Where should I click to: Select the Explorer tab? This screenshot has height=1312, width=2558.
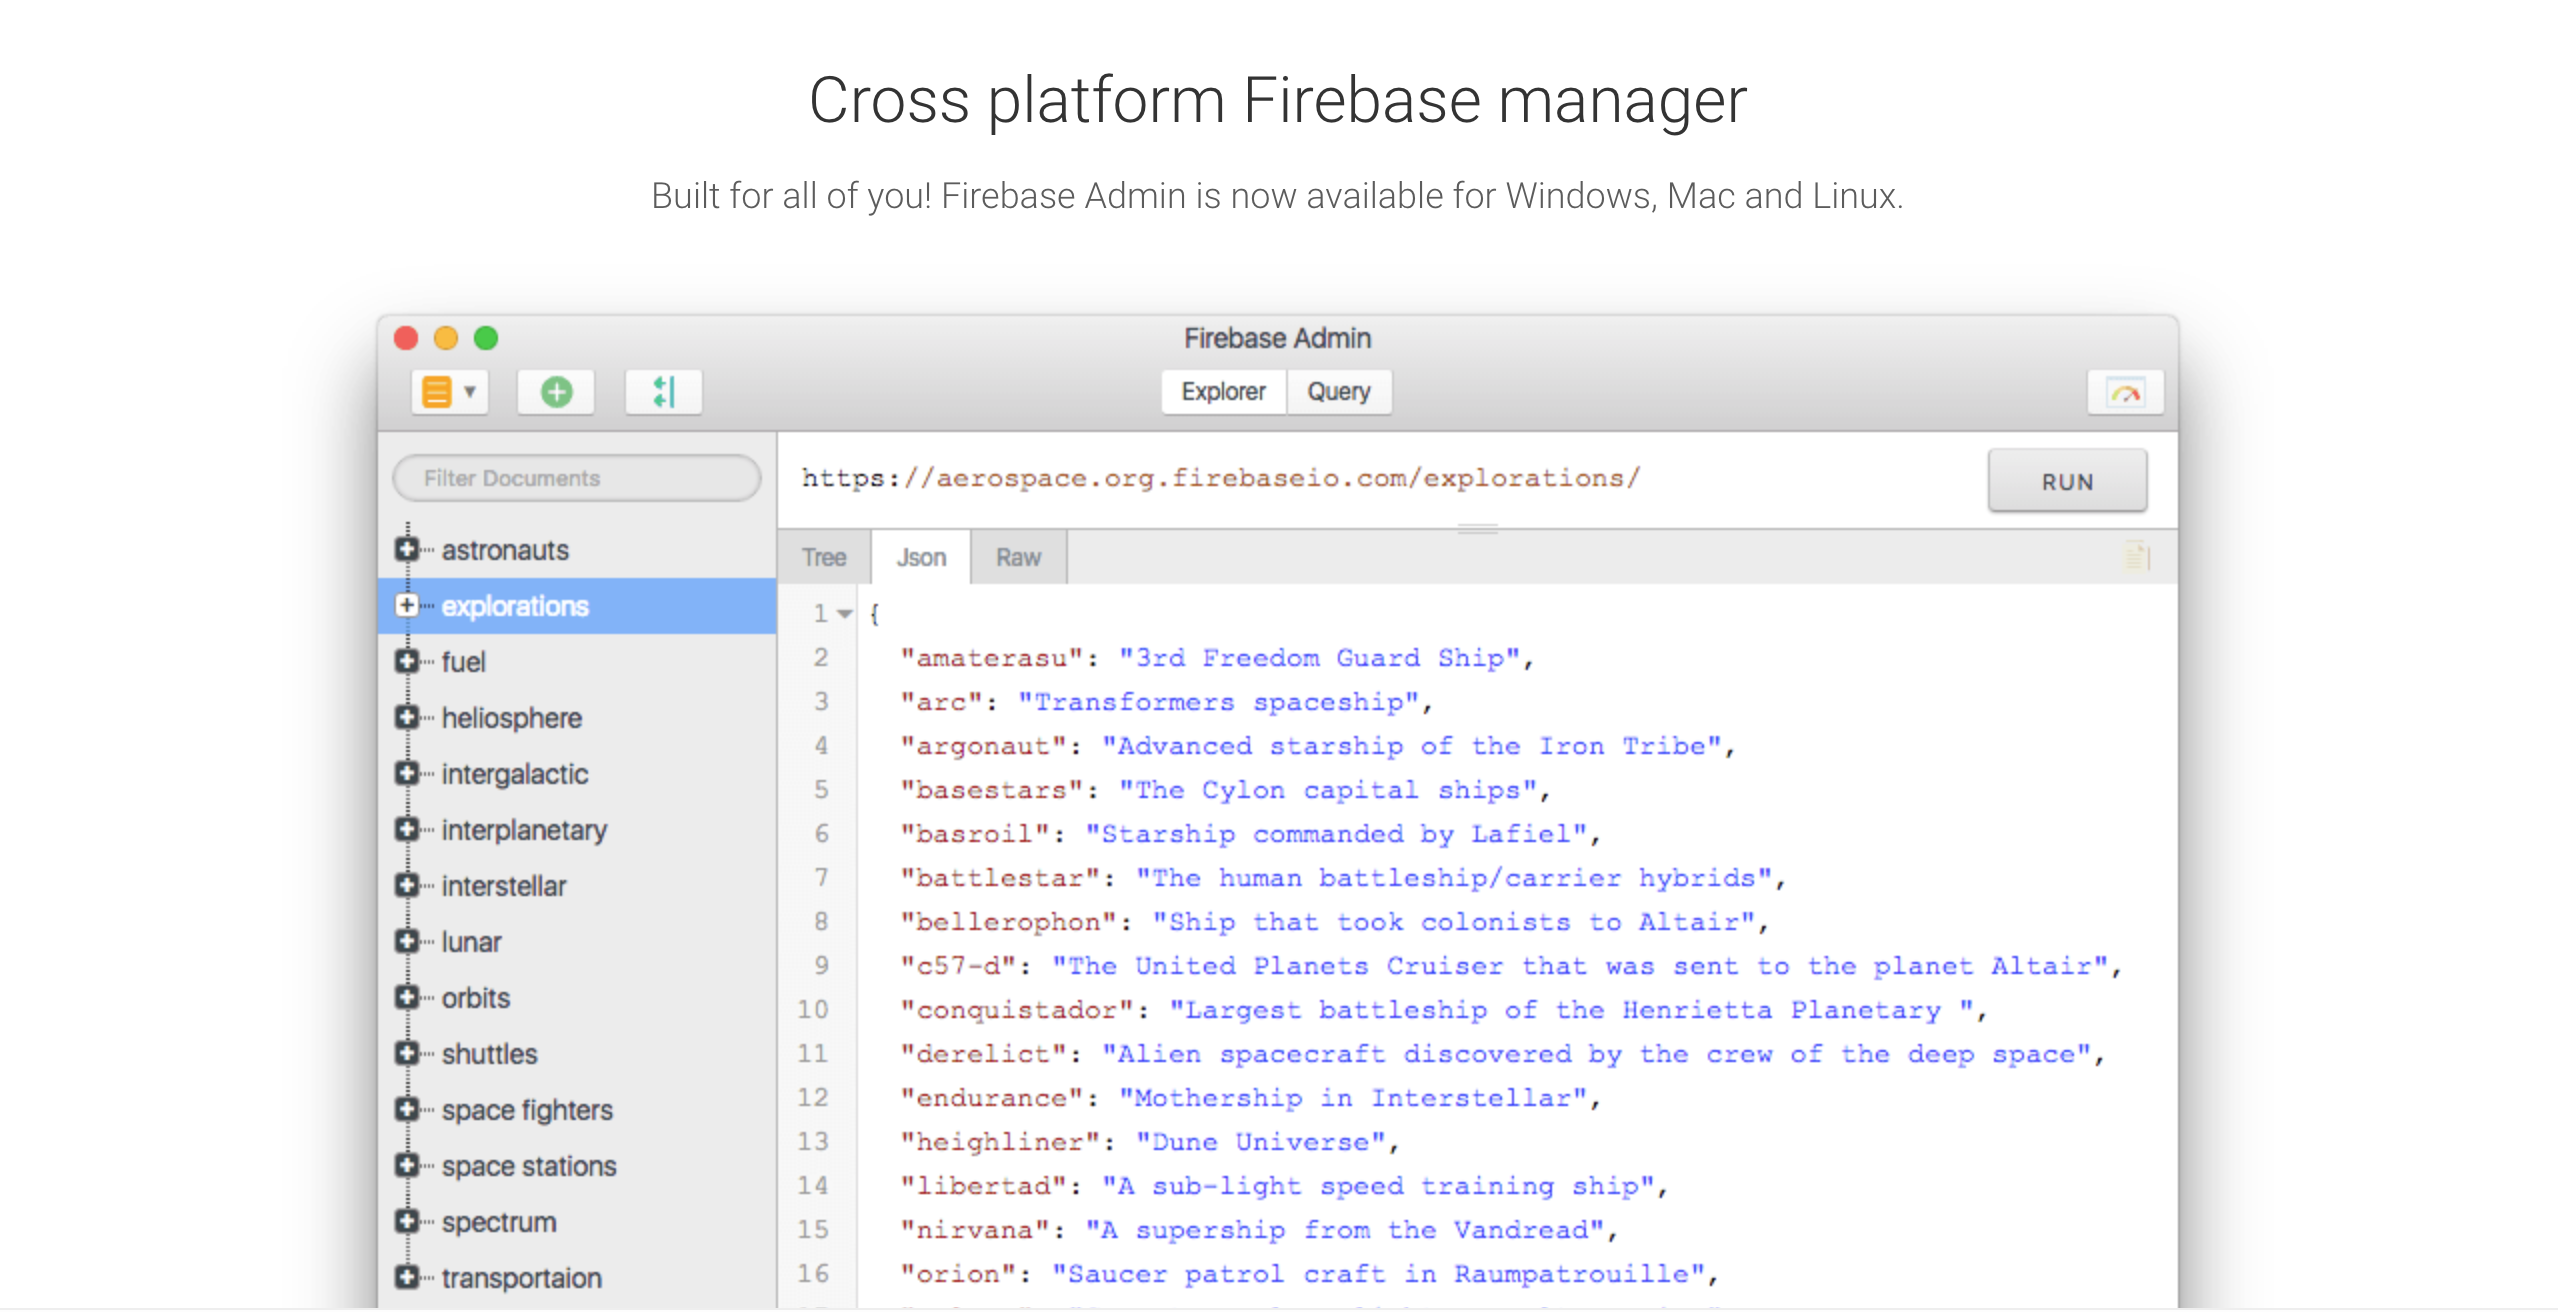[x=1222, y=391]
